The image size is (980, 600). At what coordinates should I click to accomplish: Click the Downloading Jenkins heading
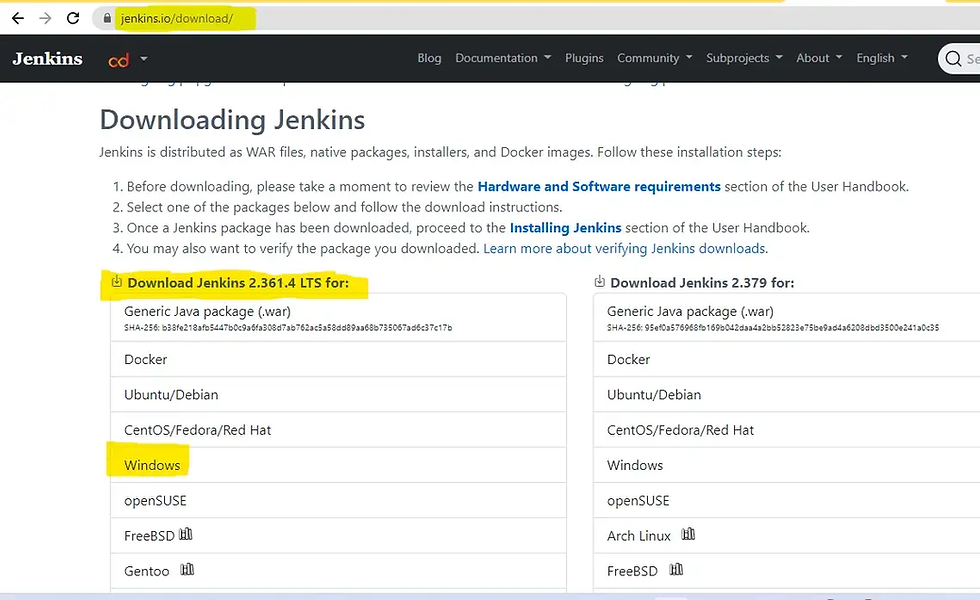(232, 120)
